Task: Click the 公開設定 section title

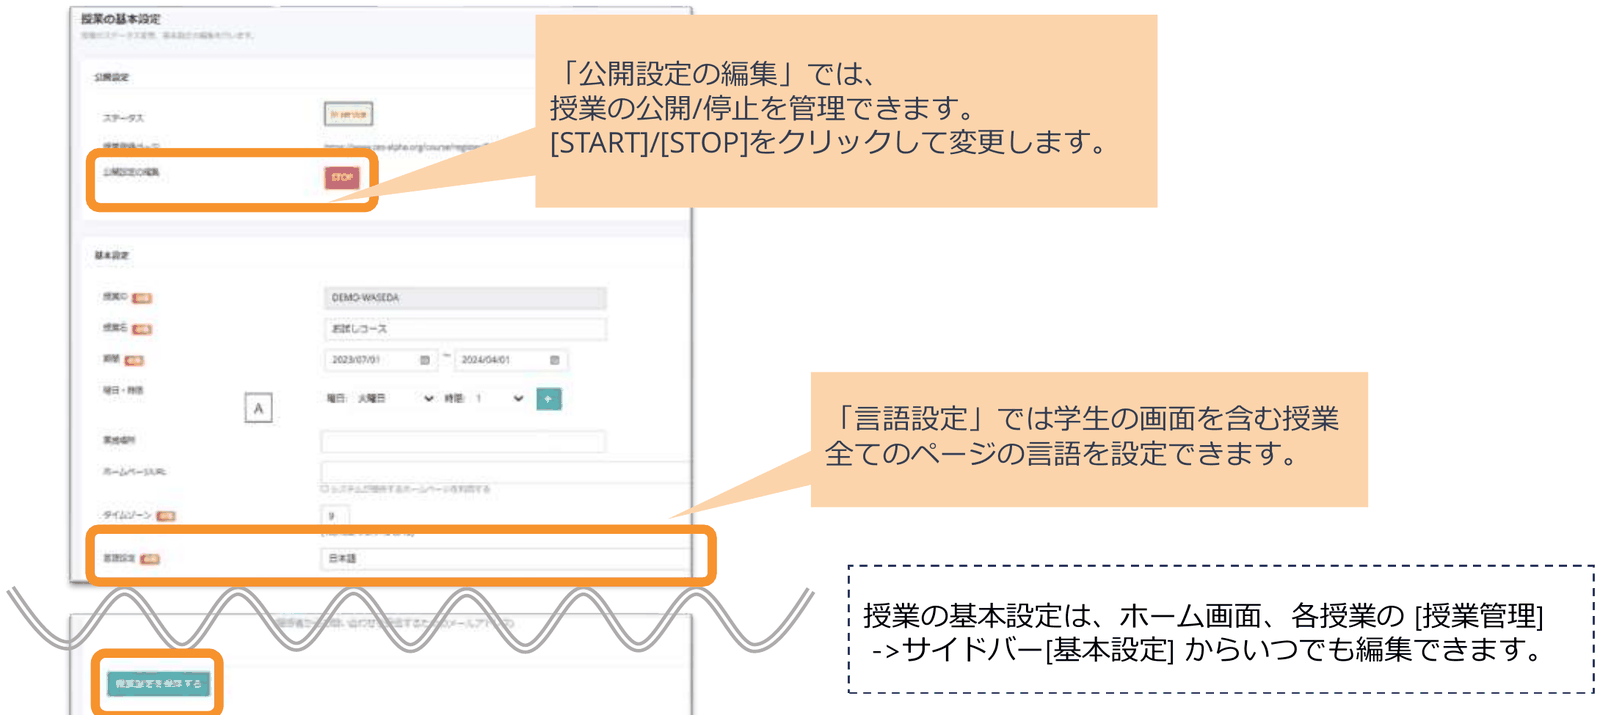Action: click(x=111, y=77)
